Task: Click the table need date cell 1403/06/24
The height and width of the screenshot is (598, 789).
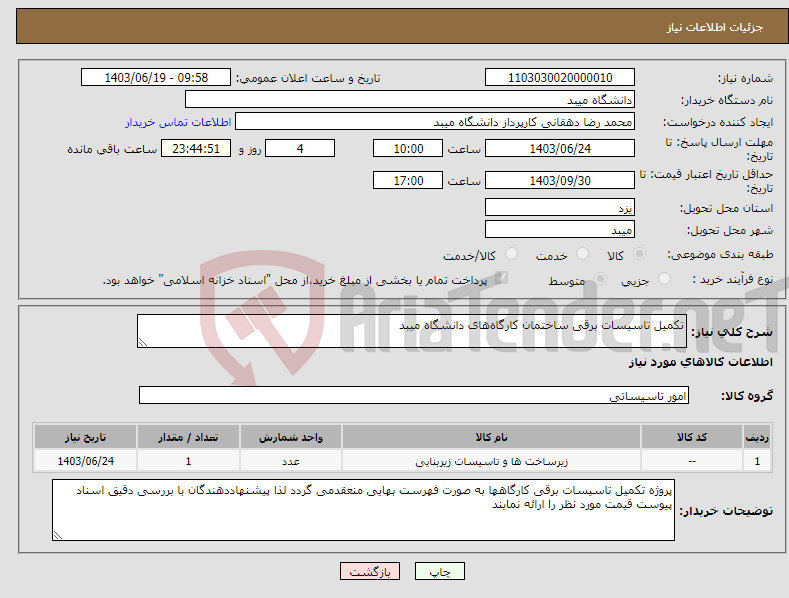Action: tap(86, 461)
